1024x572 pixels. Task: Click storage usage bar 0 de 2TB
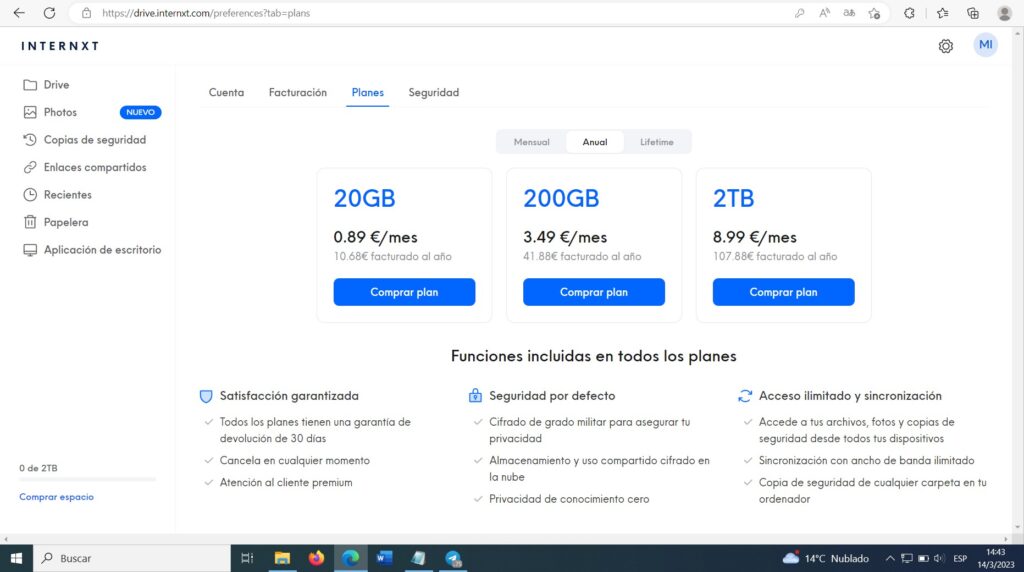[88, 479]
